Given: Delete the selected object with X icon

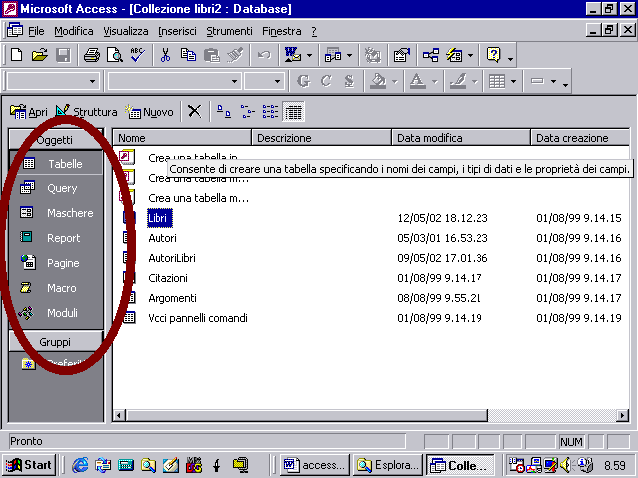Looking at the screenshot, I should (x=194, y=111).
